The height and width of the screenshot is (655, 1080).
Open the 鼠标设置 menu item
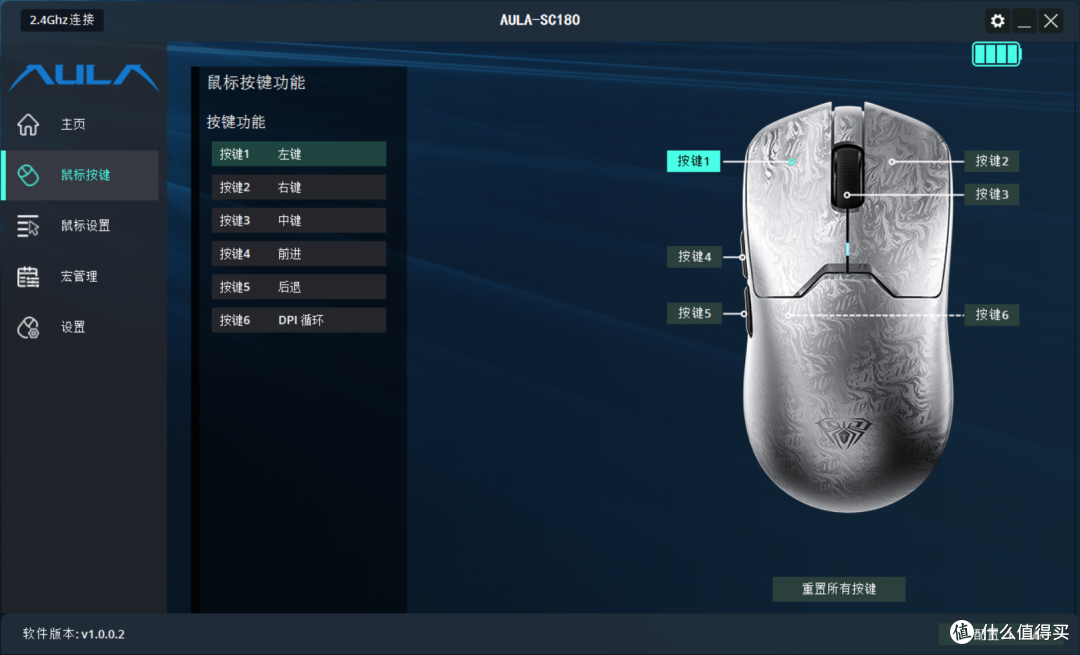click(x=85, y=226)
